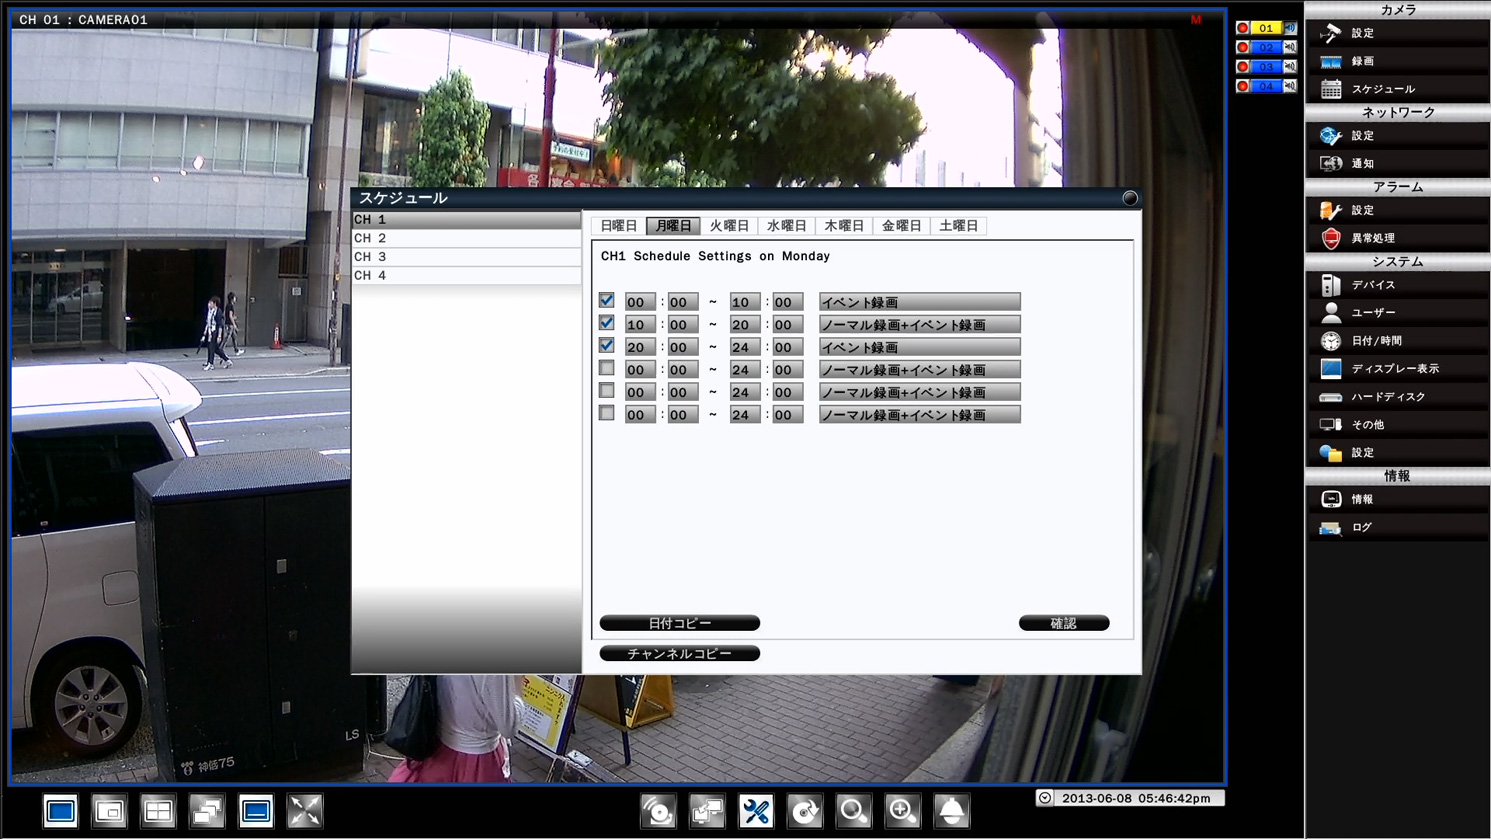Screen dimensions: 1491x839
Task: Toggle audio speaker for channel 02
Action: coord(1290,48)
